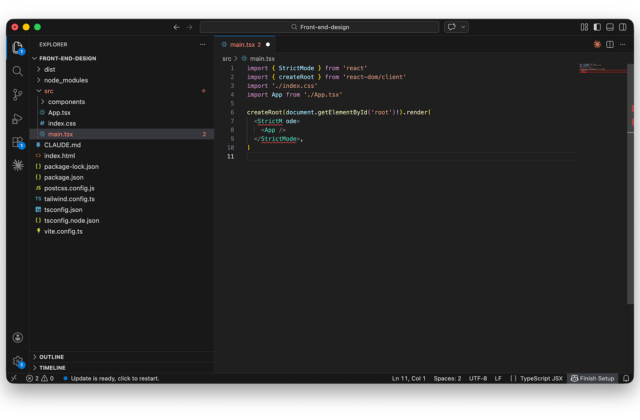The width and height of the screenshot is (640, 420).
Task: Open editor more actions ellipsis
Action: pos(622,44)
